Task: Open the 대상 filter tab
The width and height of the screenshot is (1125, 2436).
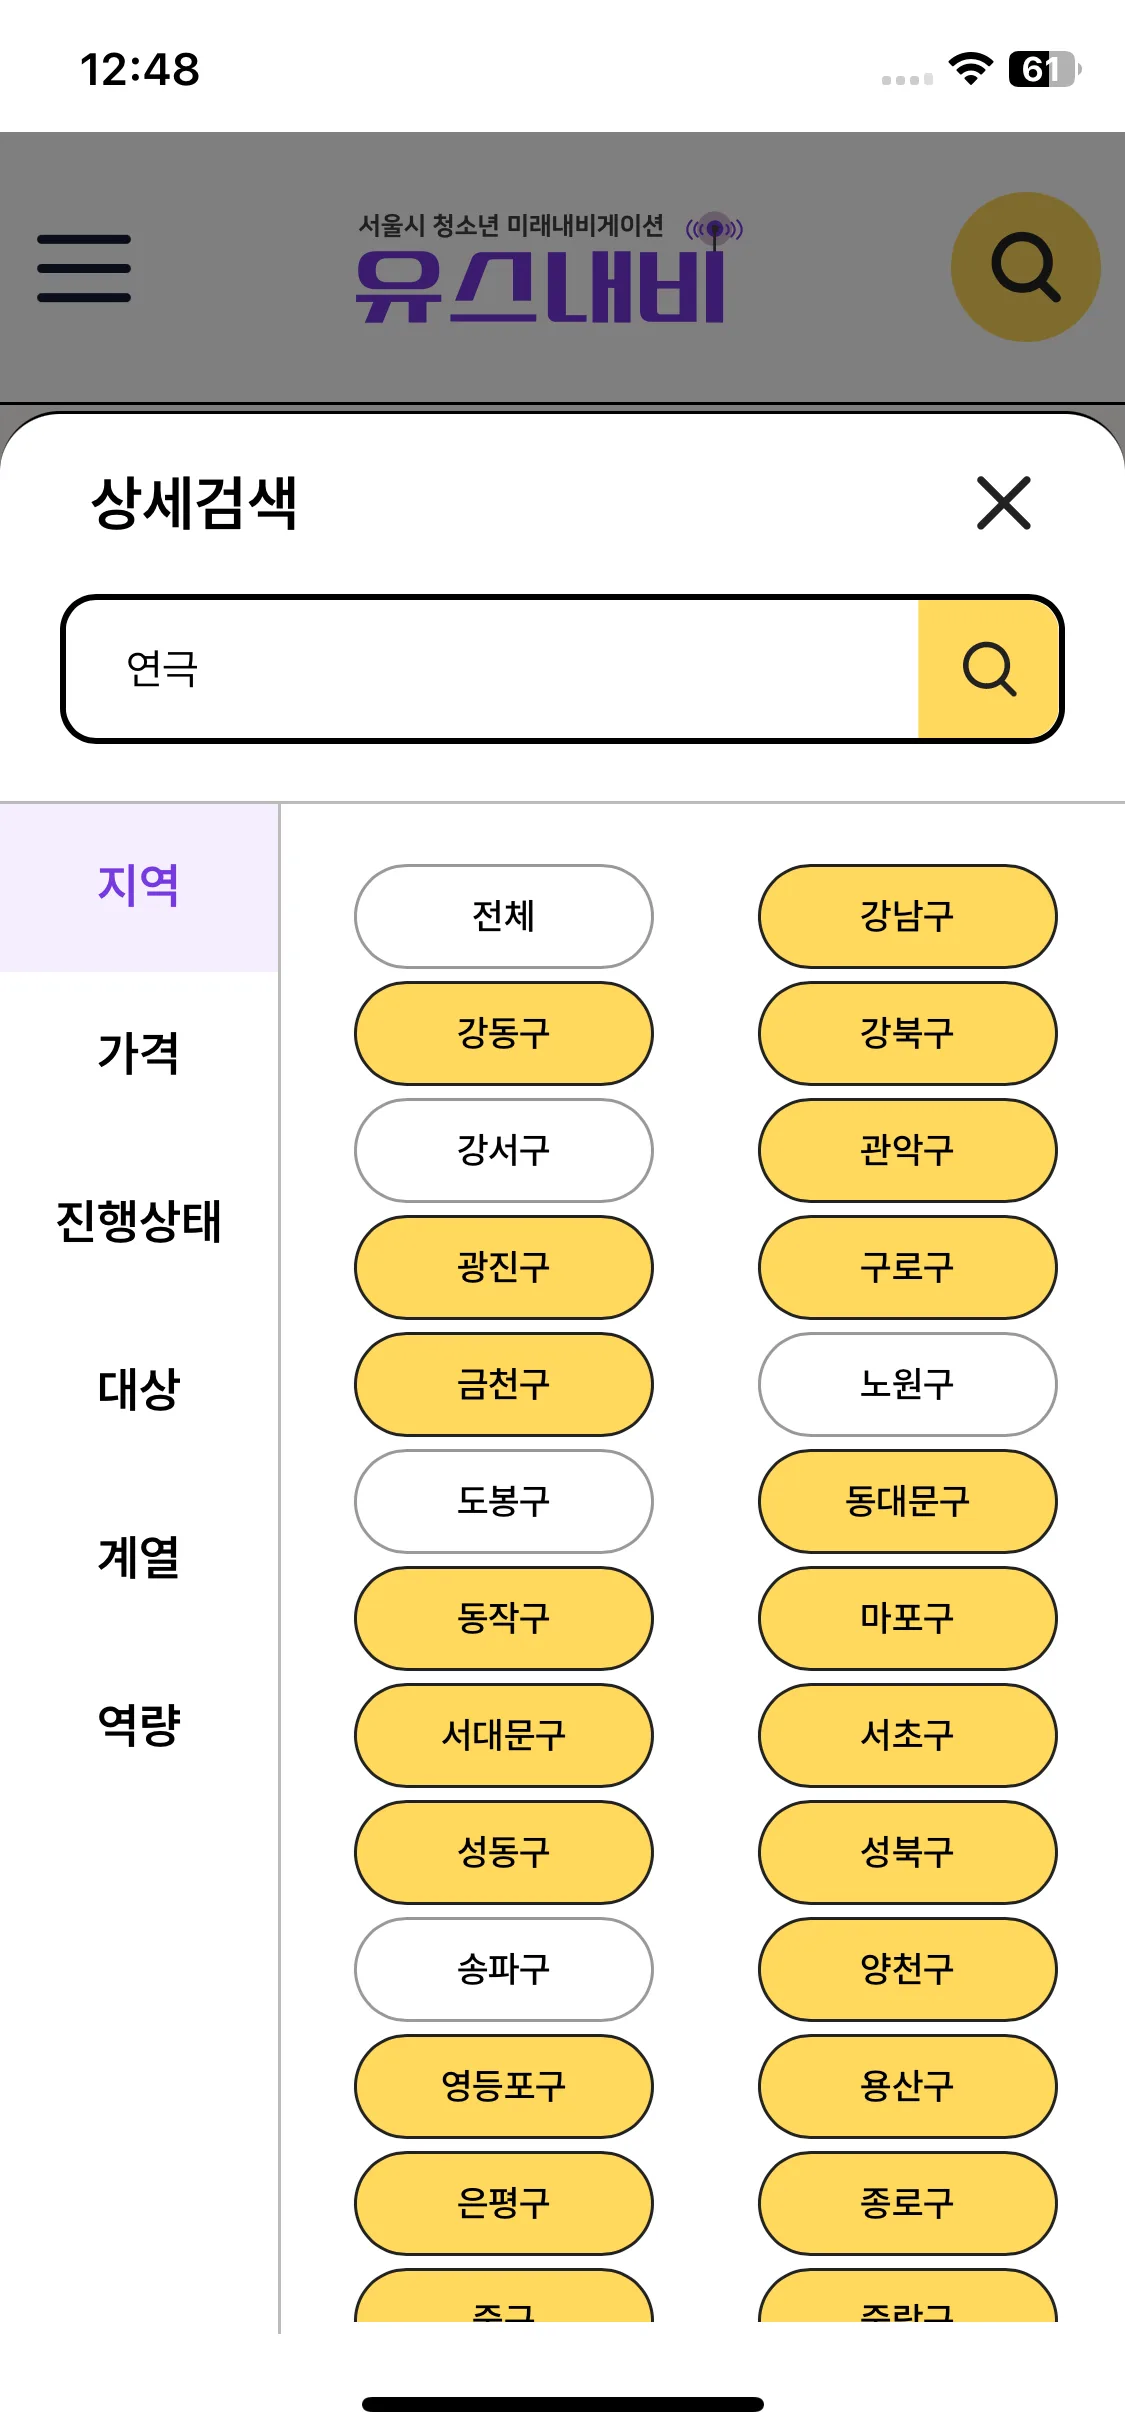Action: (139, 1389)
